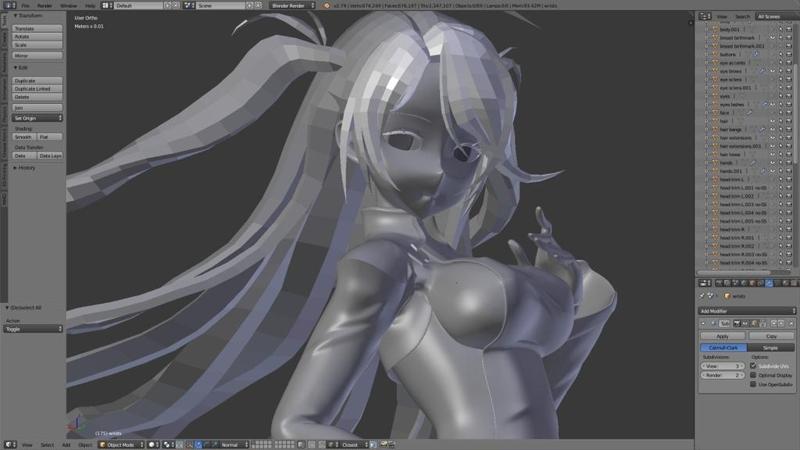Move the Subsurf modifier down in stack
Screen dimensions: 800x450
[781, 323]
